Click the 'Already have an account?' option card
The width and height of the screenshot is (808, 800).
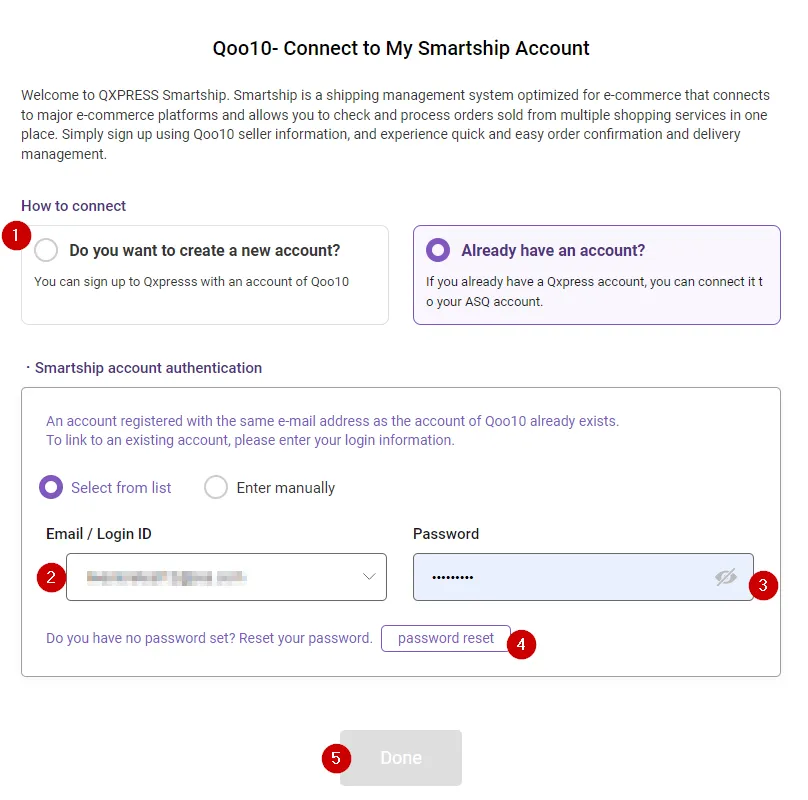(596, 275)
